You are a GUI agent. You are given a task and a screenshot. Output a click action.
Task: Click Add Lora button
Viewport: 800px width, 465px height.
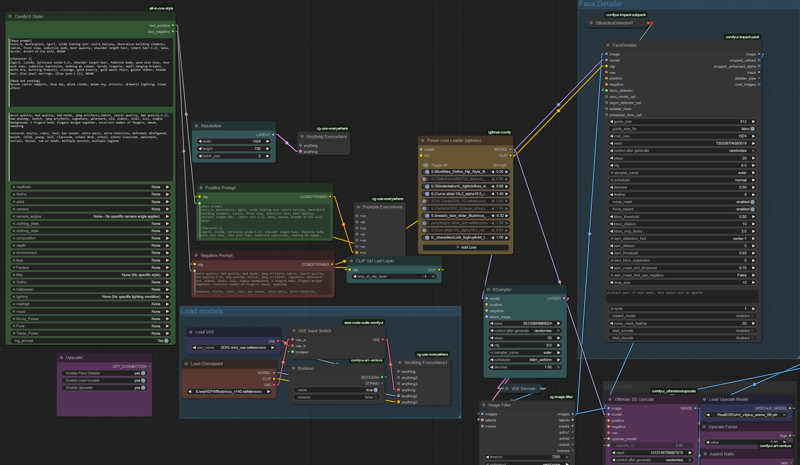pos(466,247)
